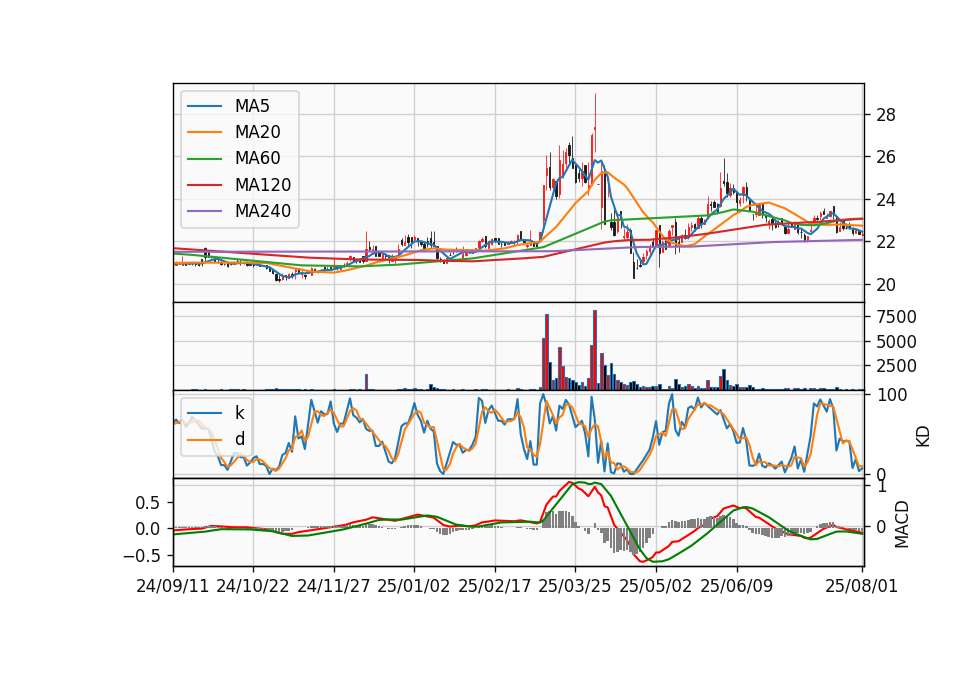Screen dimensions: 960x690
Task: Click the MACD axis label
Action: [901, 524]
